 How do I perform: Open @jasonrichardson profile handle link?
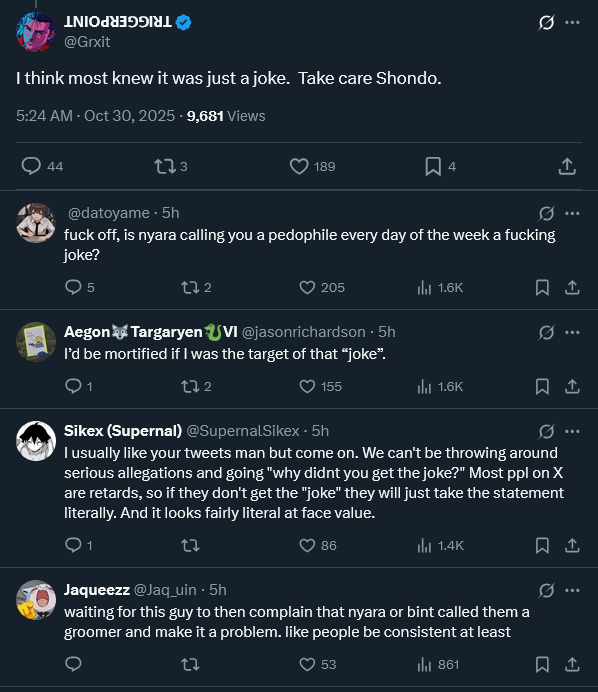304,332
